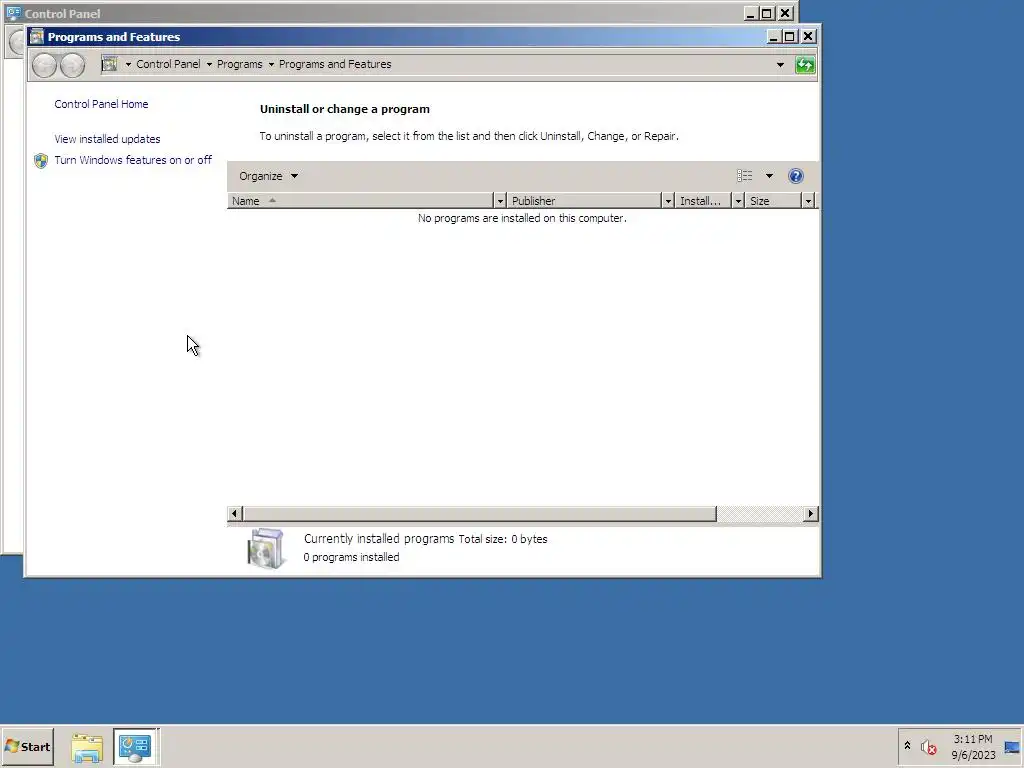Screen dimensions: 1024x768
Task: Click the horizontal scrollbar left arrow
Action: 234,513
